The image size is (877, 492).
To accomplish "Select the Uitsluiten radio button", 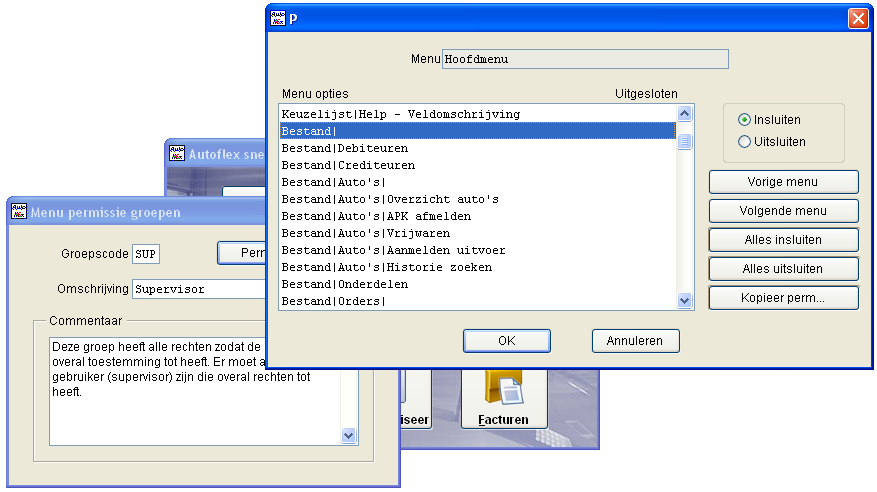I will click(x=744, y=142).
